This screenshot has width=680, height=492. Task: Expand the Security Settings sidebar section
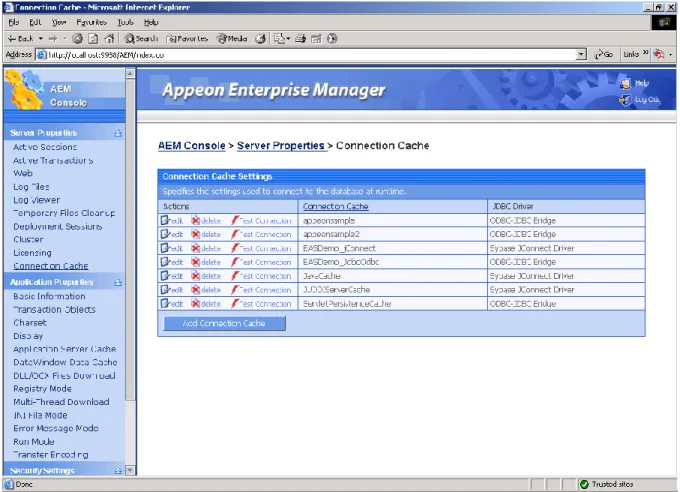pos(118,471)
